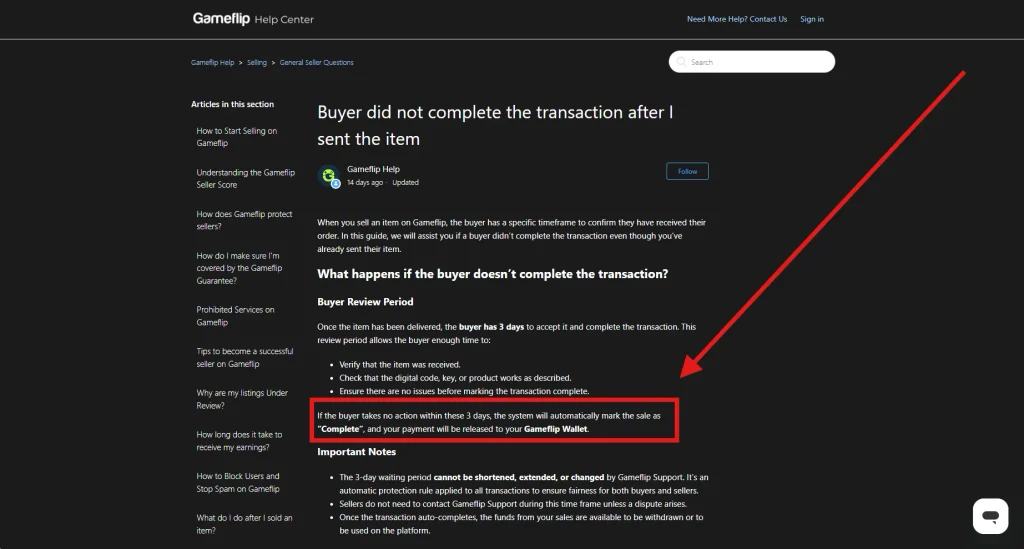Click the Gameflip Help Center logo
1024x549 pixels.
pyautogui.click(x=253, y=19)
